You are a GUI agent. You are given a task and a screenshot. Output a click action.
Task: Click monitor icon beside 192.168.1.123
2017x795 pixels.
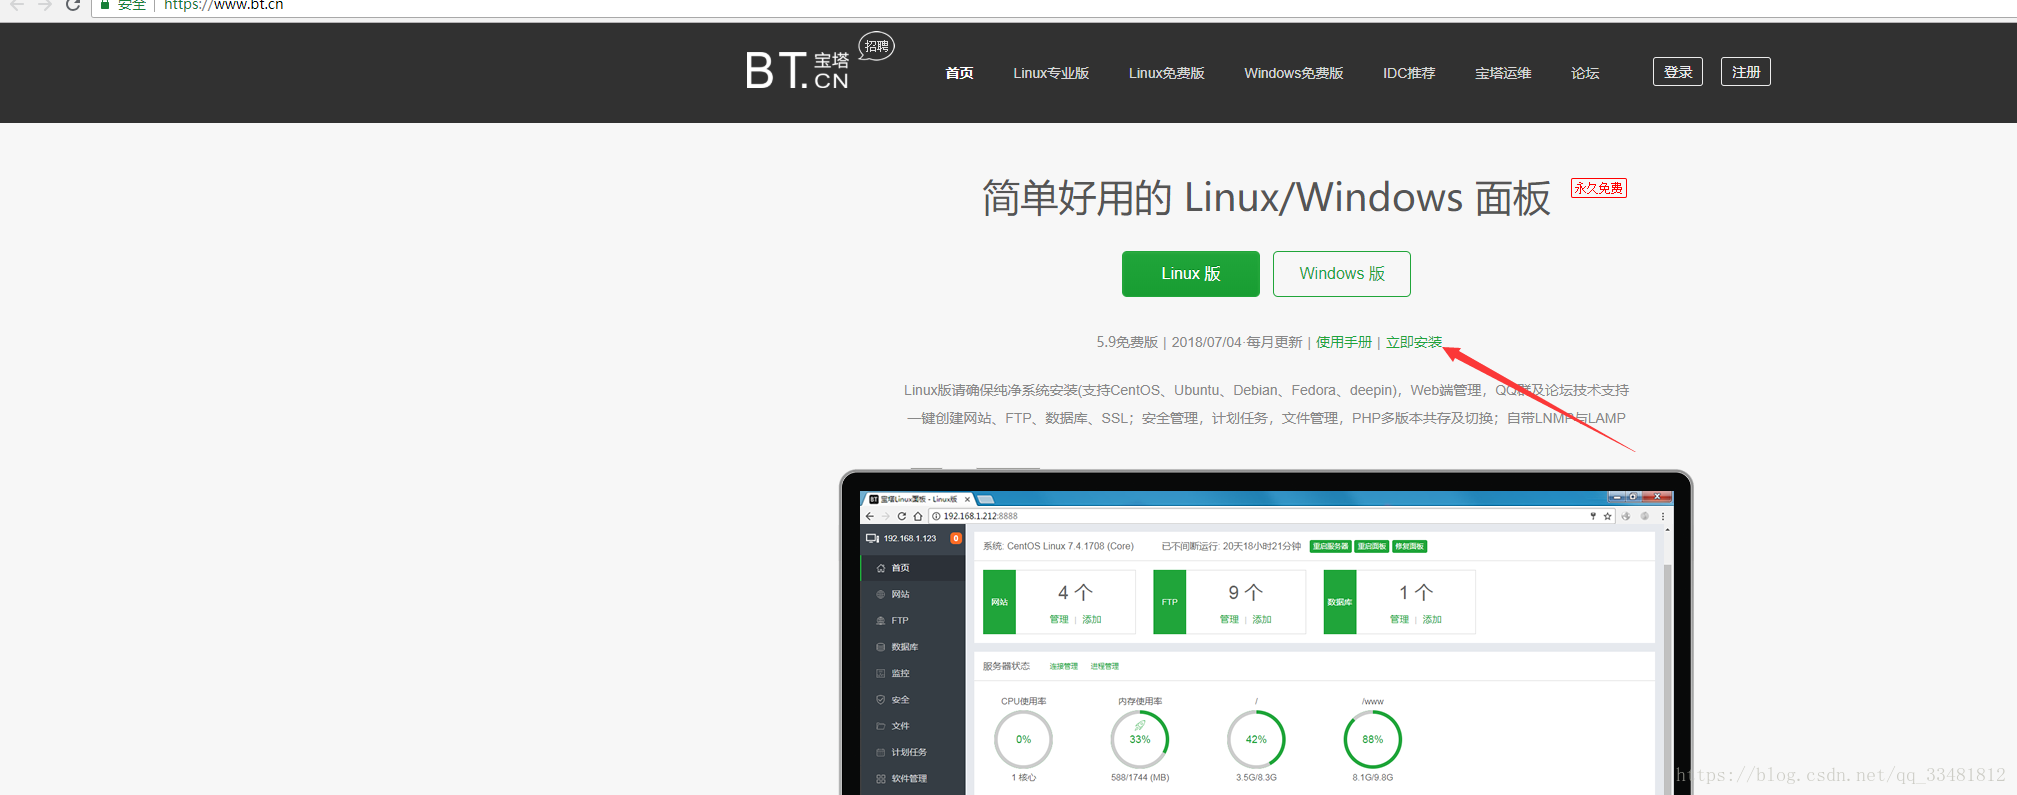pos(872,538)
